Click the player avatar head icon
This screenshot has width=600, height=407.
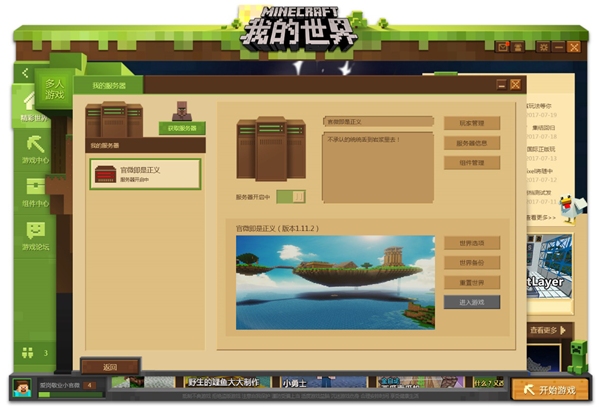22,385
